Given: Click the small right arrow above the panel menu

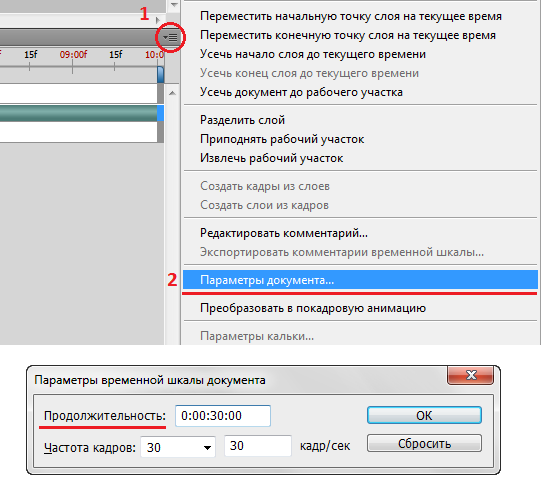Looking at the screenshot, I should pyautogui.click(x=158, y=20).
